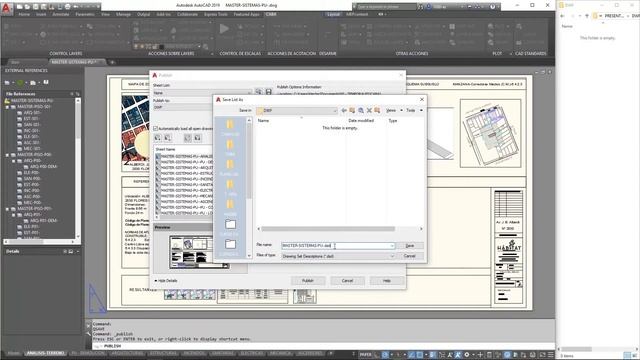Select MEC-P00 in File References tree
Image resolution: width=640 pixels, height=360 pixels.
32,202
